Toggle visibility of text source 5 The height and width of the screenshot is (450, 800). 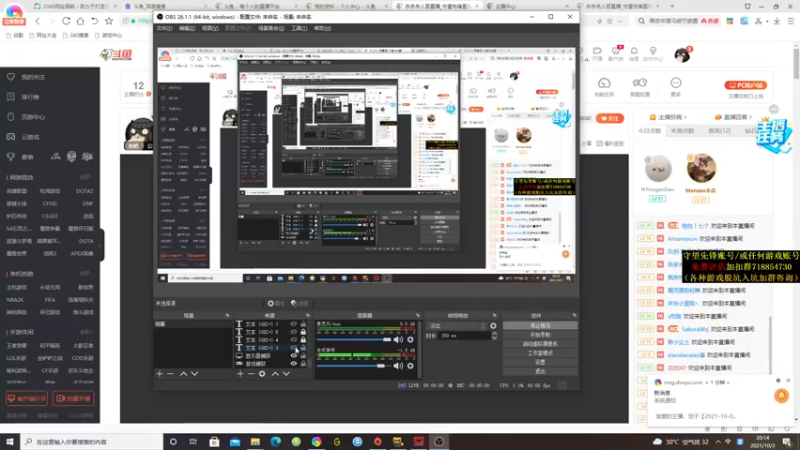(x=293, y=332)
